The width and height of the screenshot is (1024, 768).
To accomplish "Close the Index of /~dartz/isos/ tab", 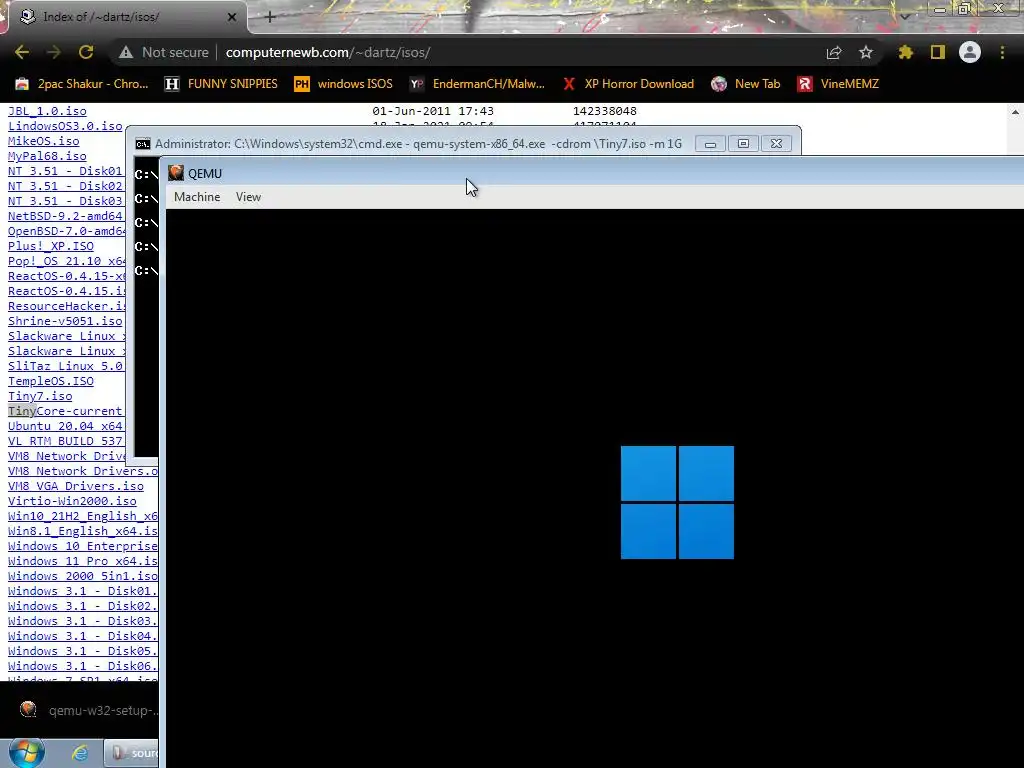I will click(232, 17).
